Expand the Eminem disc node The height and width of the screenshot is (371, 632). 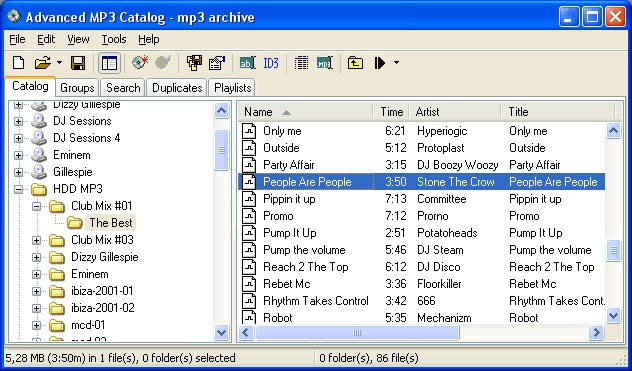coord(18,155)
